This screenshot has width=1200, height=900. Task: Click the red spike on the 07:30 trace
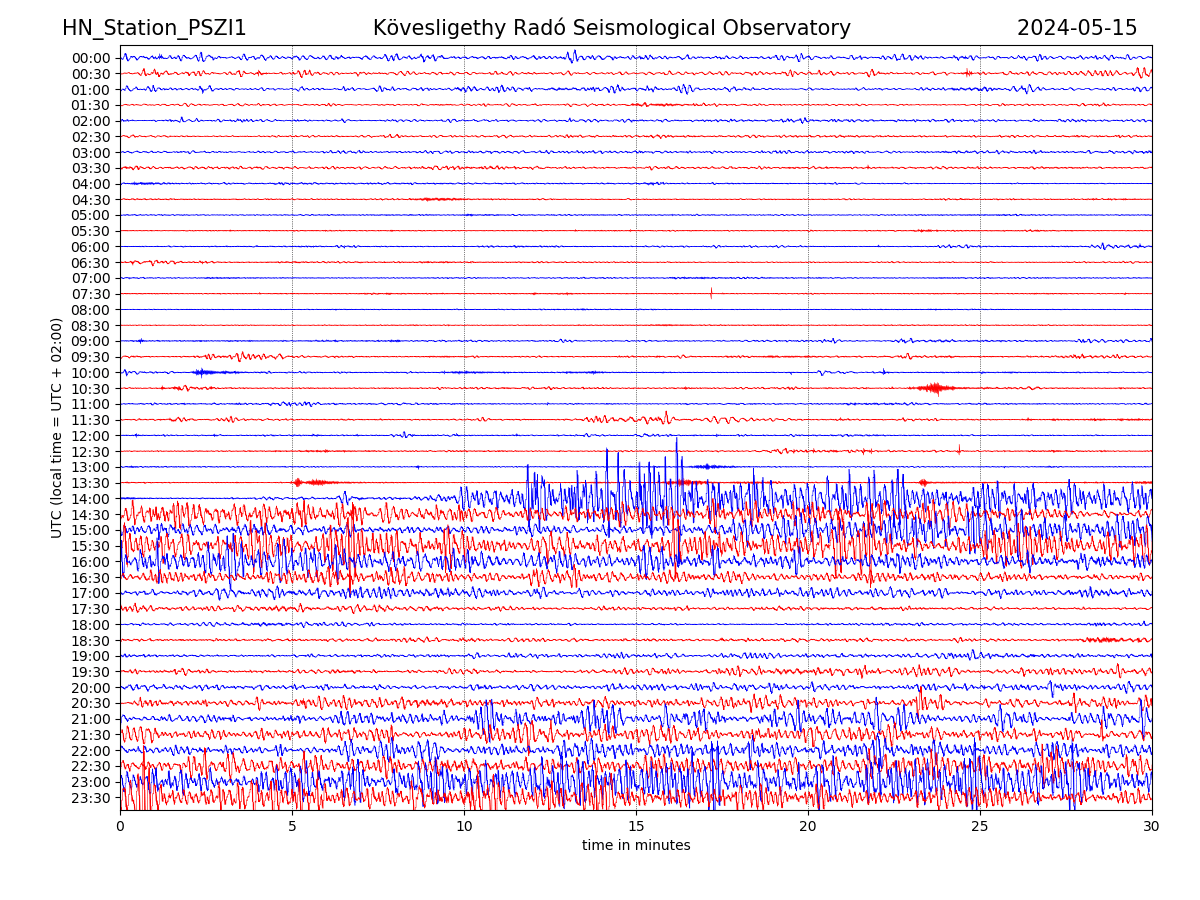click(711, 293)
